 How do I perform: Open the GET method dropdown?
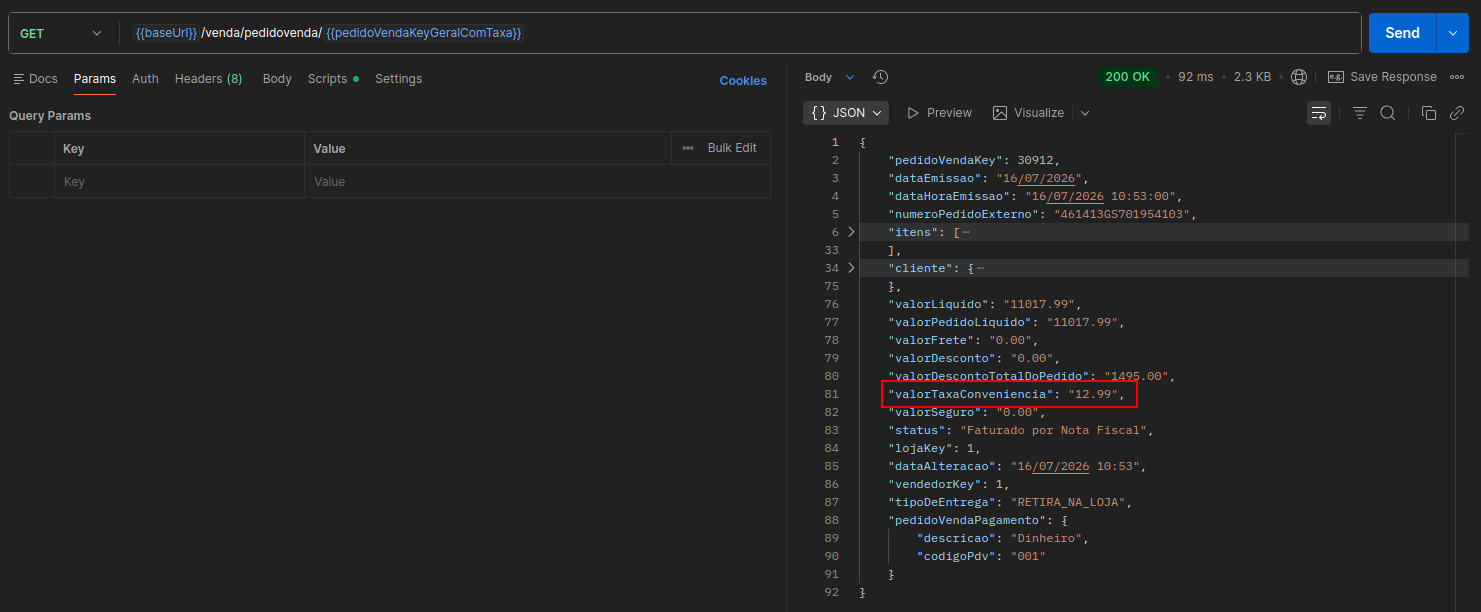(62, 33)
